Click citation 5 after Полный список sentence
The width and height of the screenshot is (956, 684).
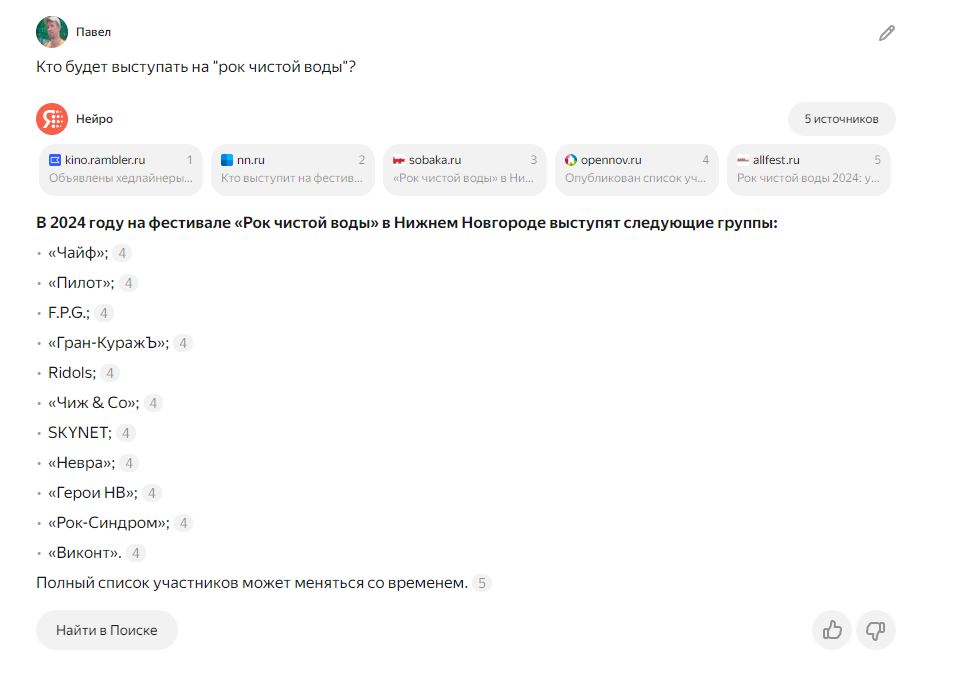[482, 583]
